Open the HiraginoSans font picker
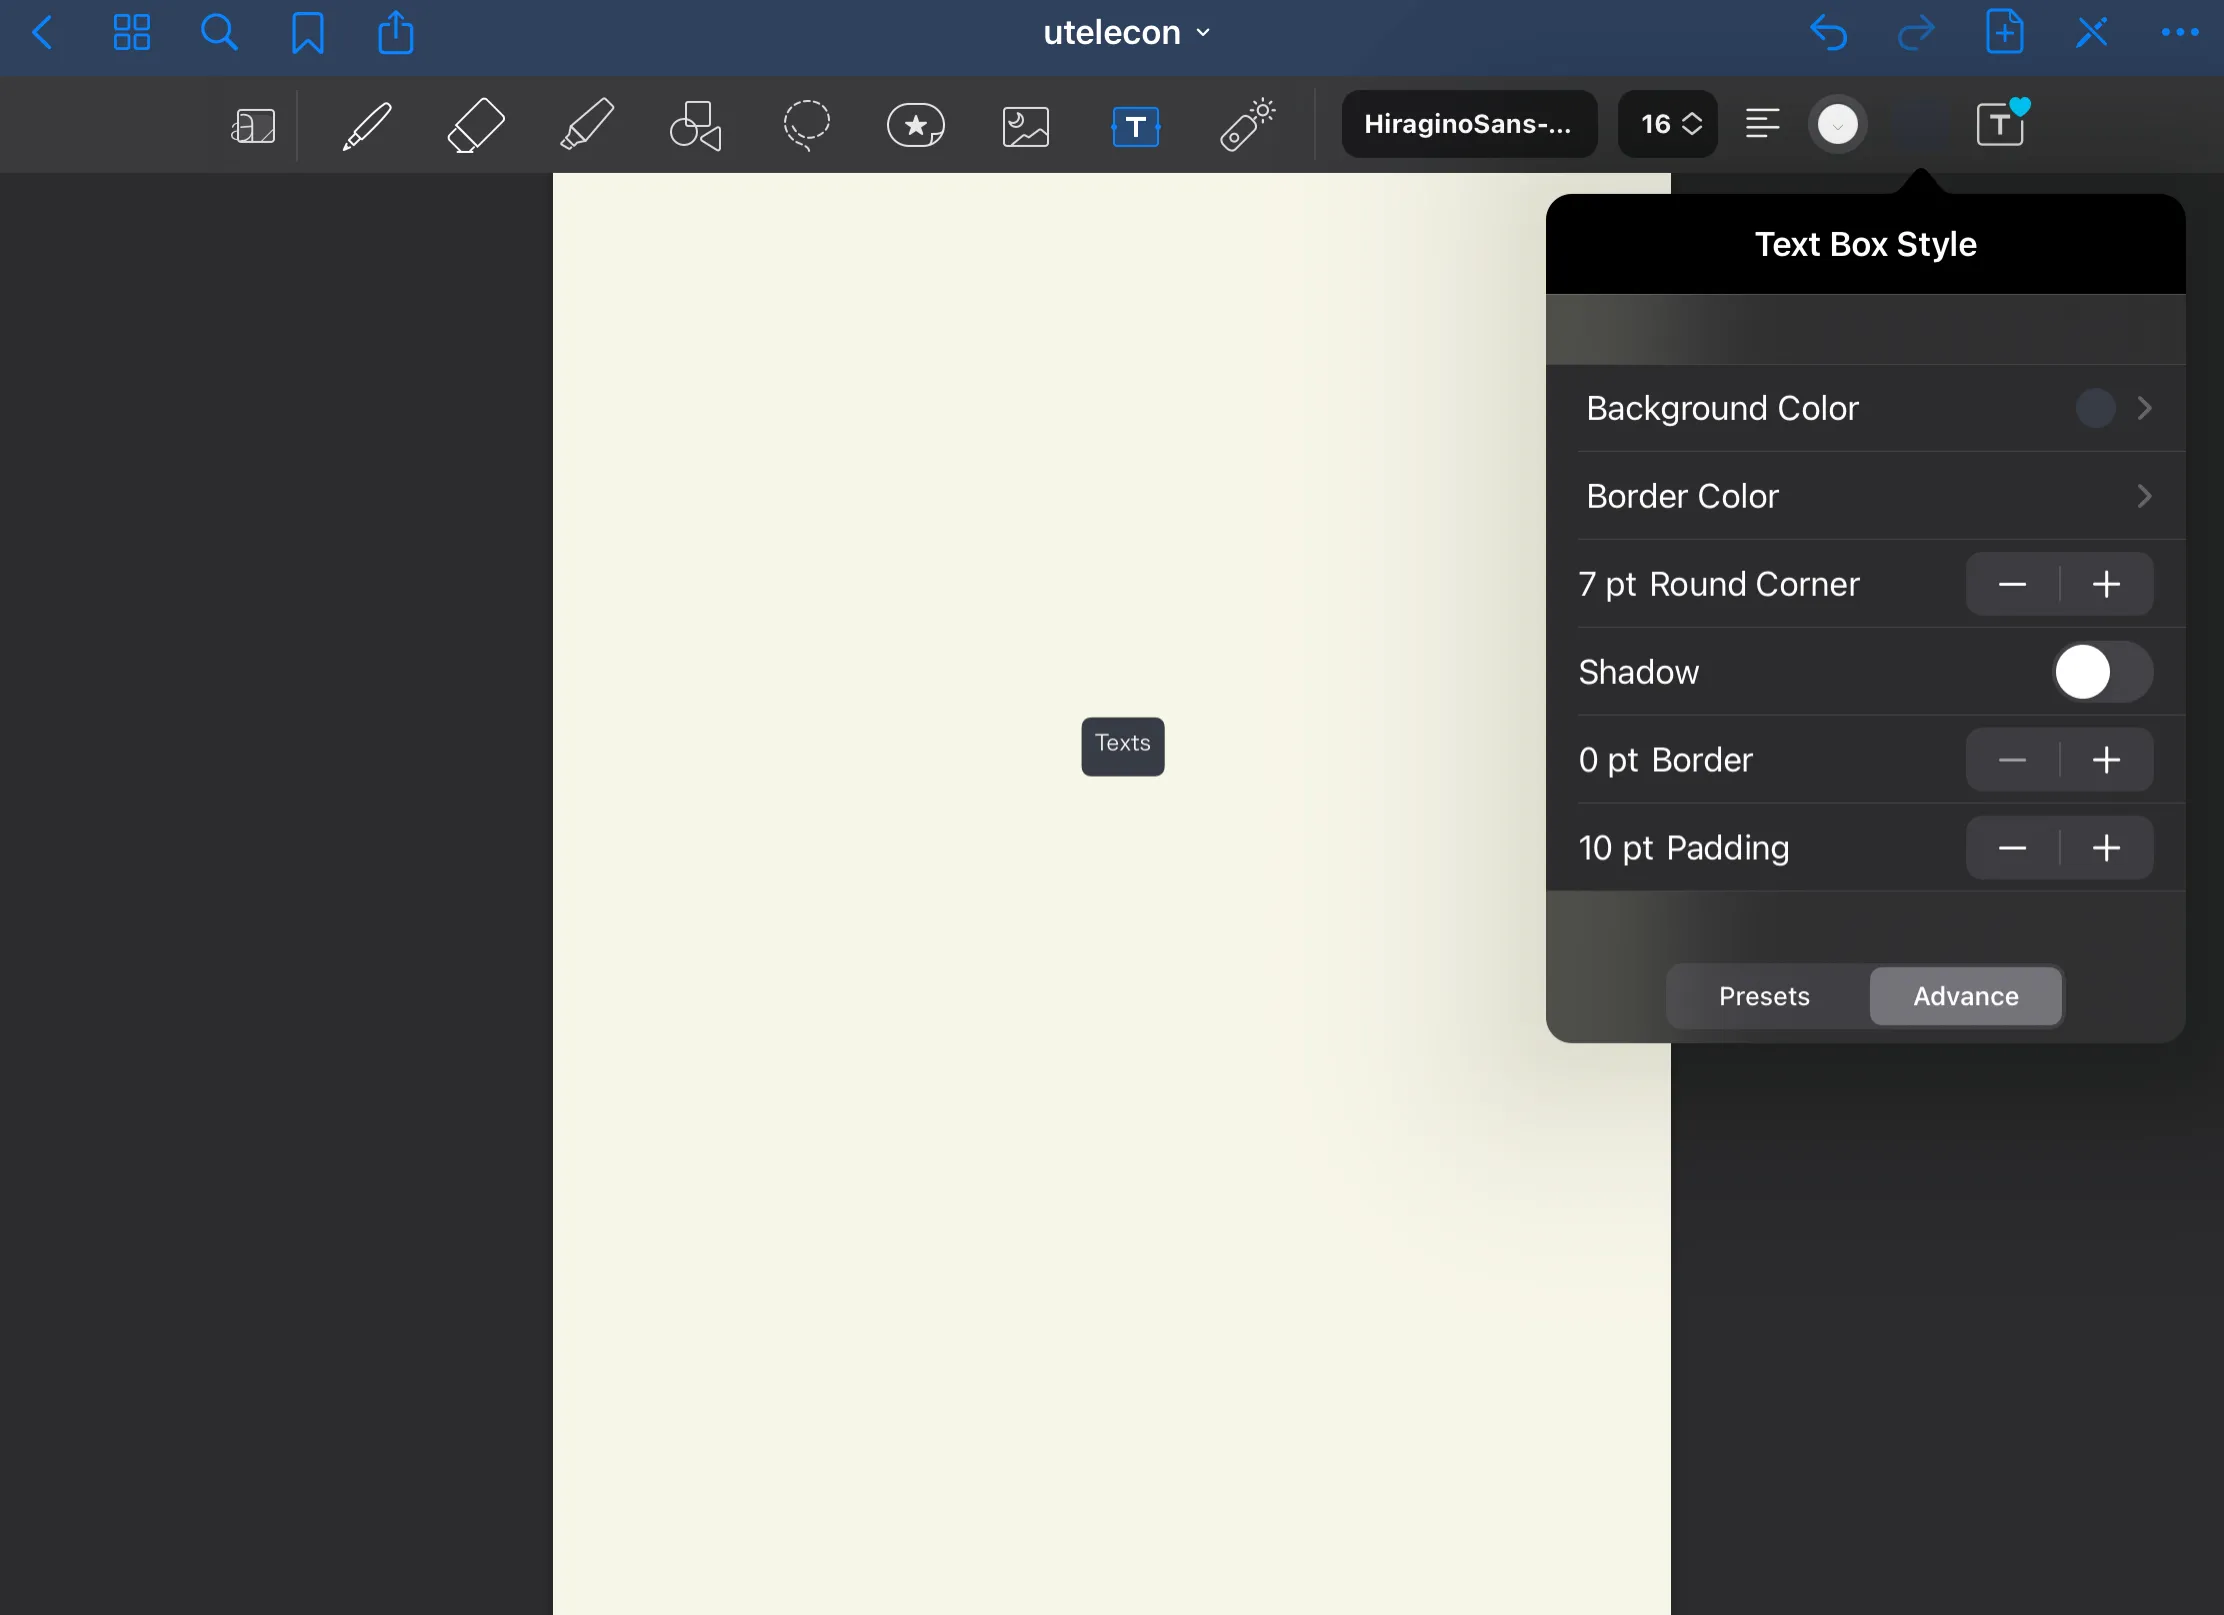Screen dimensions: 2224x1615 [1468, 125]
